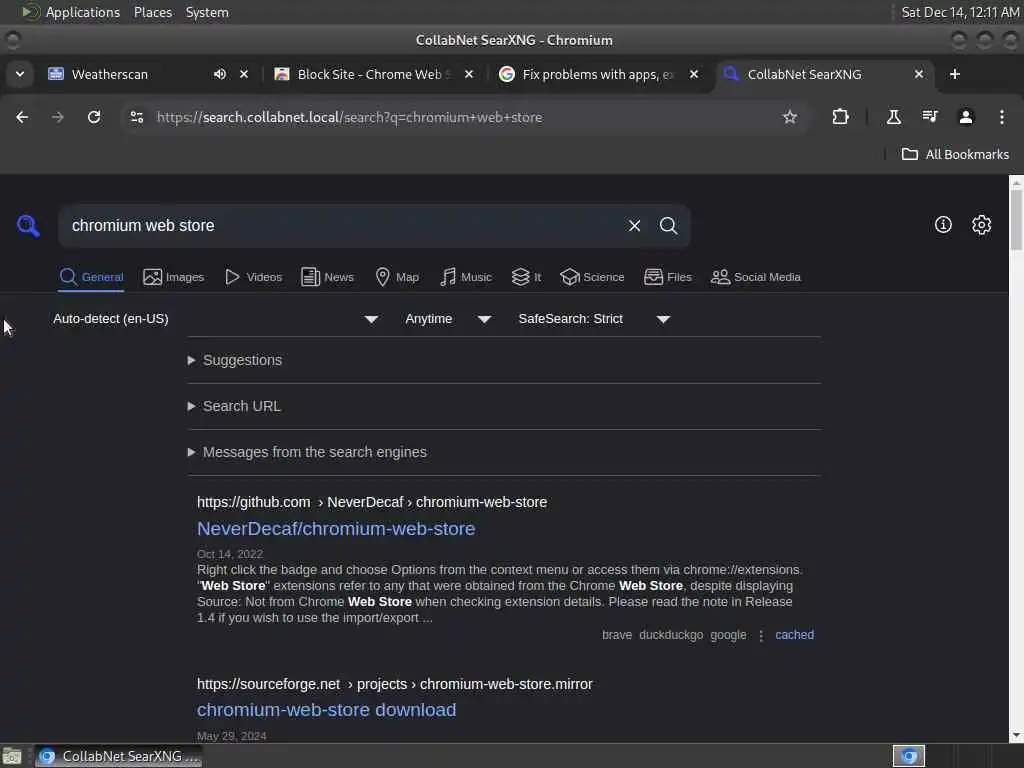
Task: Open the SafeSearch Strict dropdown
Action: tap(594, 319)
